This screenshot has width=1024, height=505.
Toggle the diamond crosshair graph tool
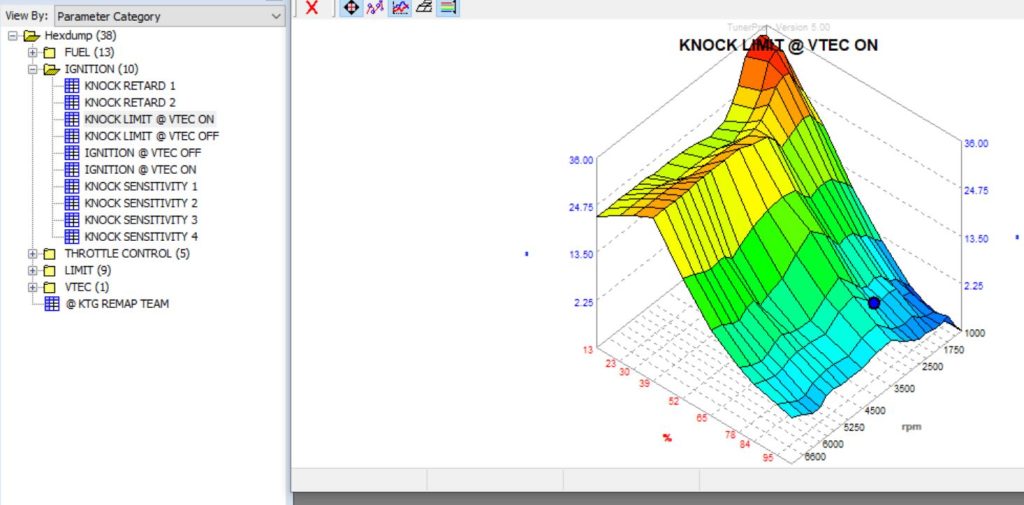tap(351, 7)
